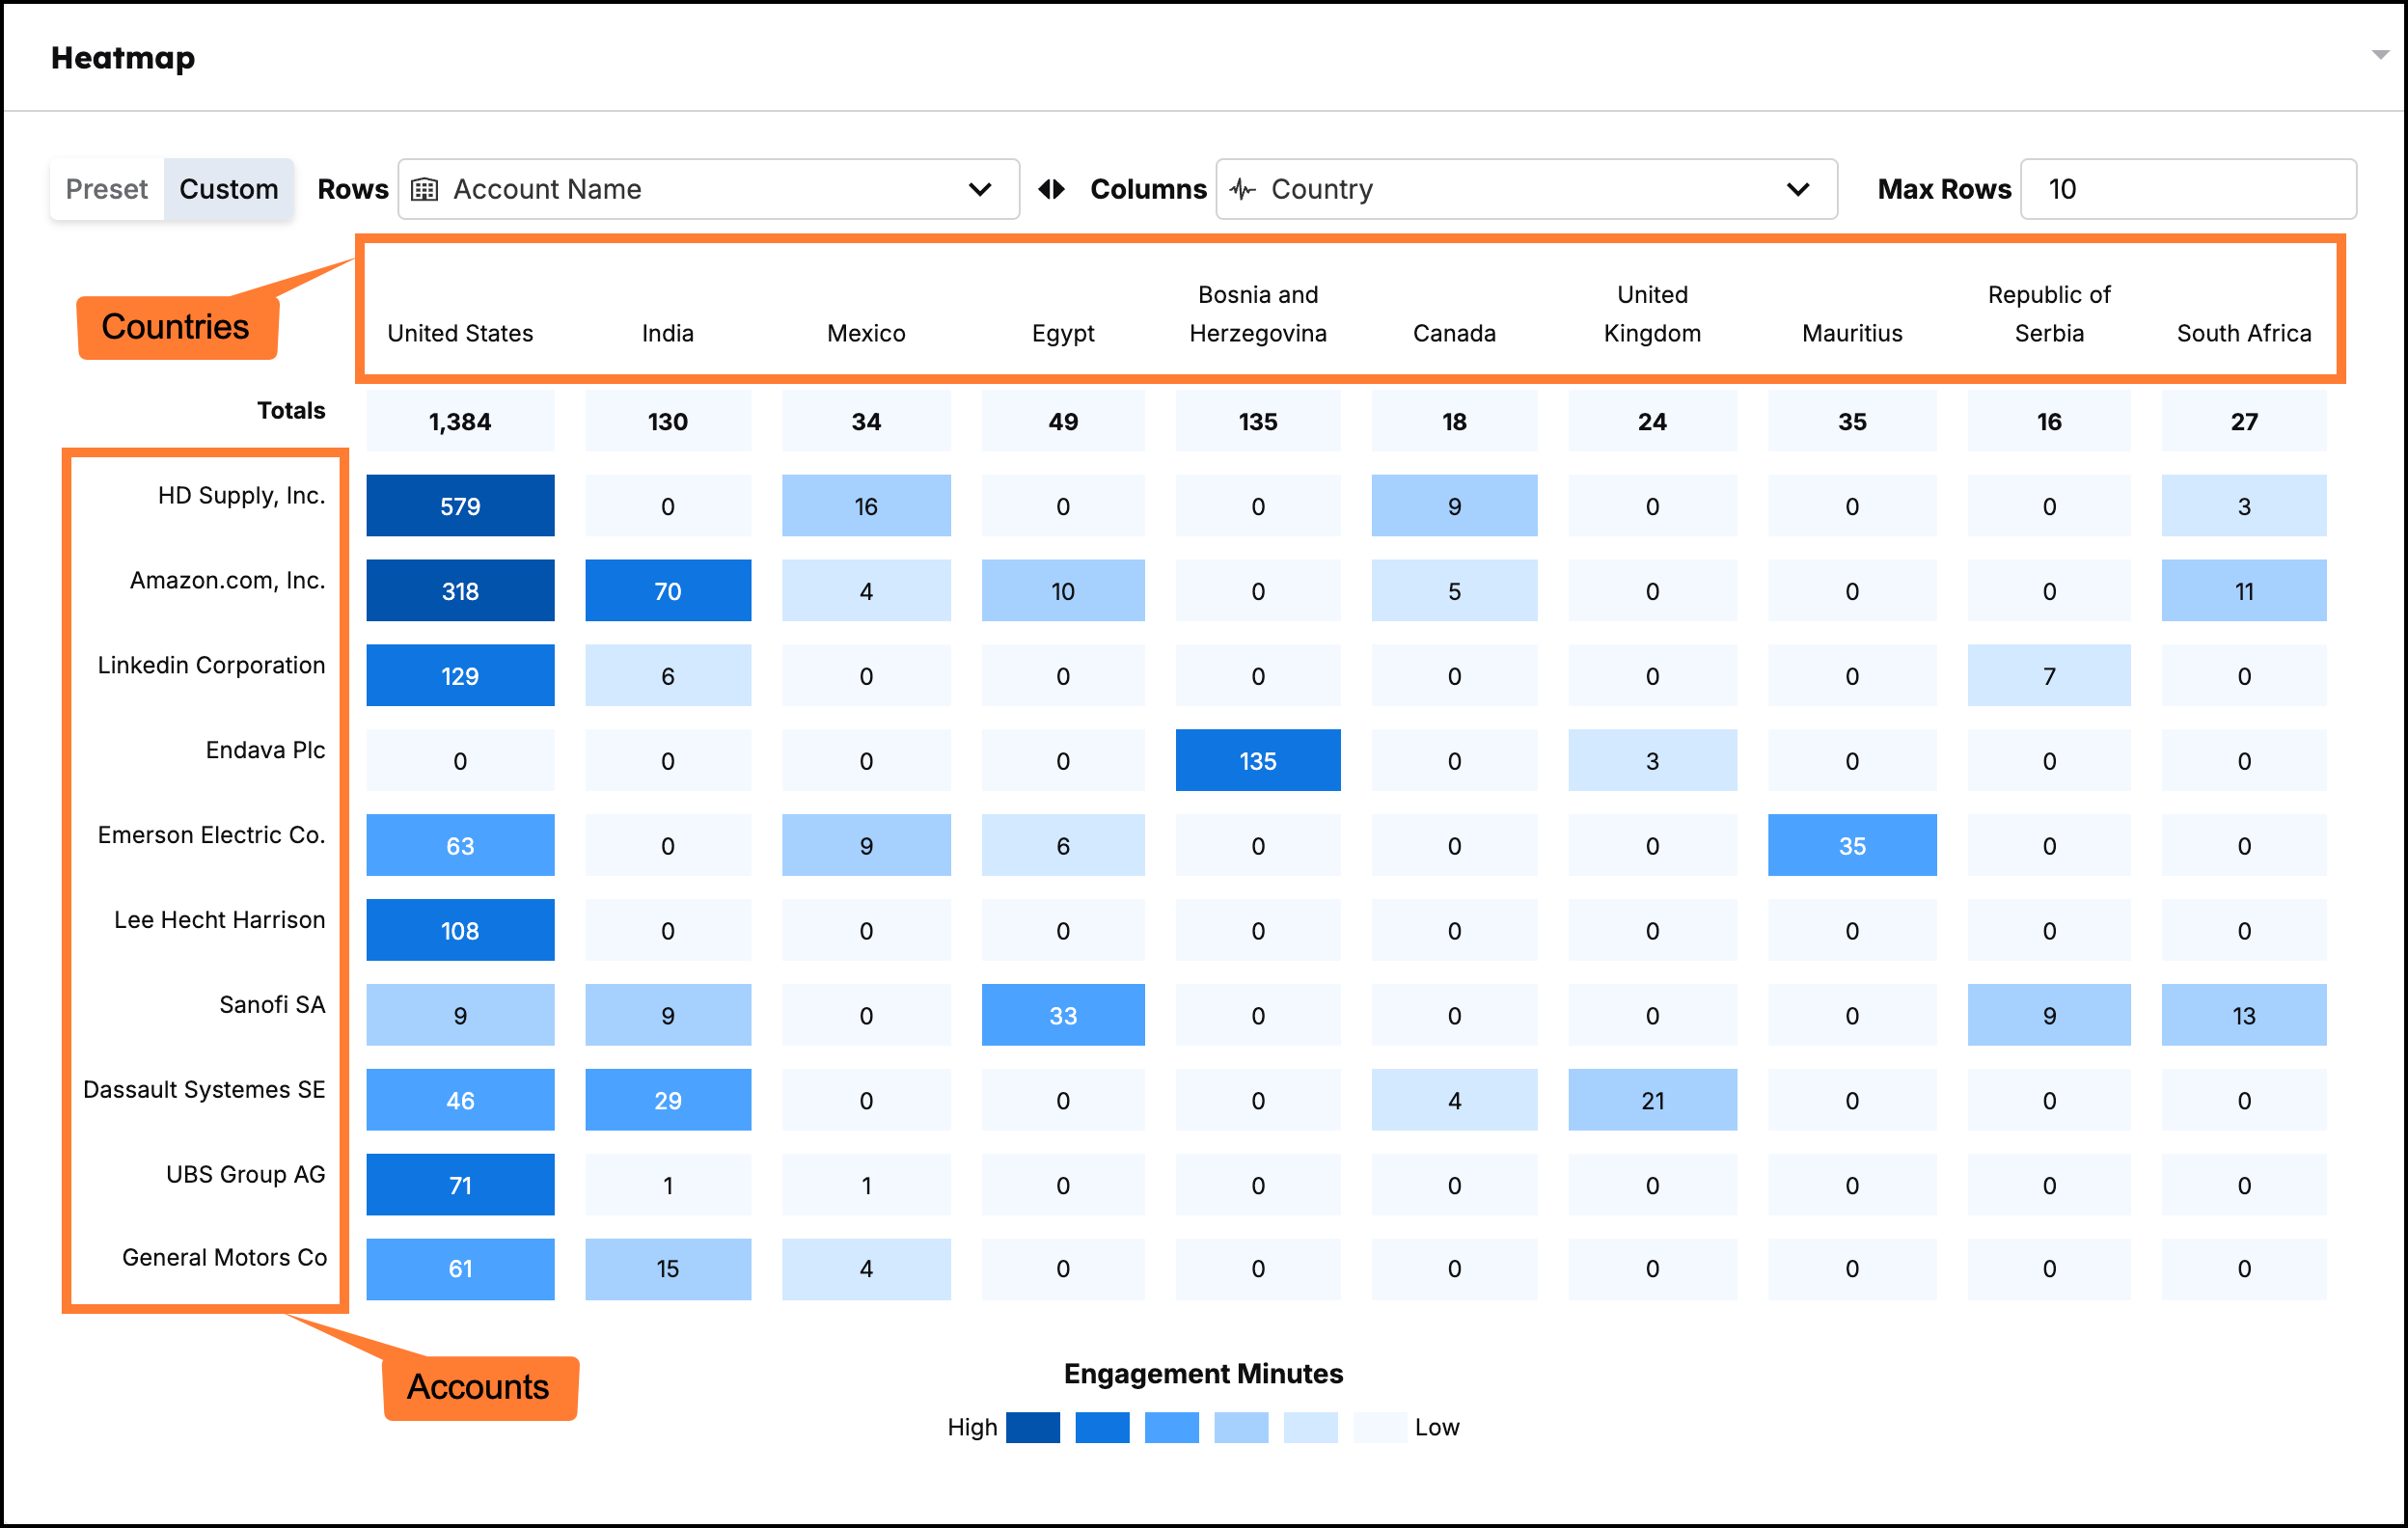Click the 579 cell for HD Supply
This screenshot has height=1528, width=2408.
tap(460, 506)
